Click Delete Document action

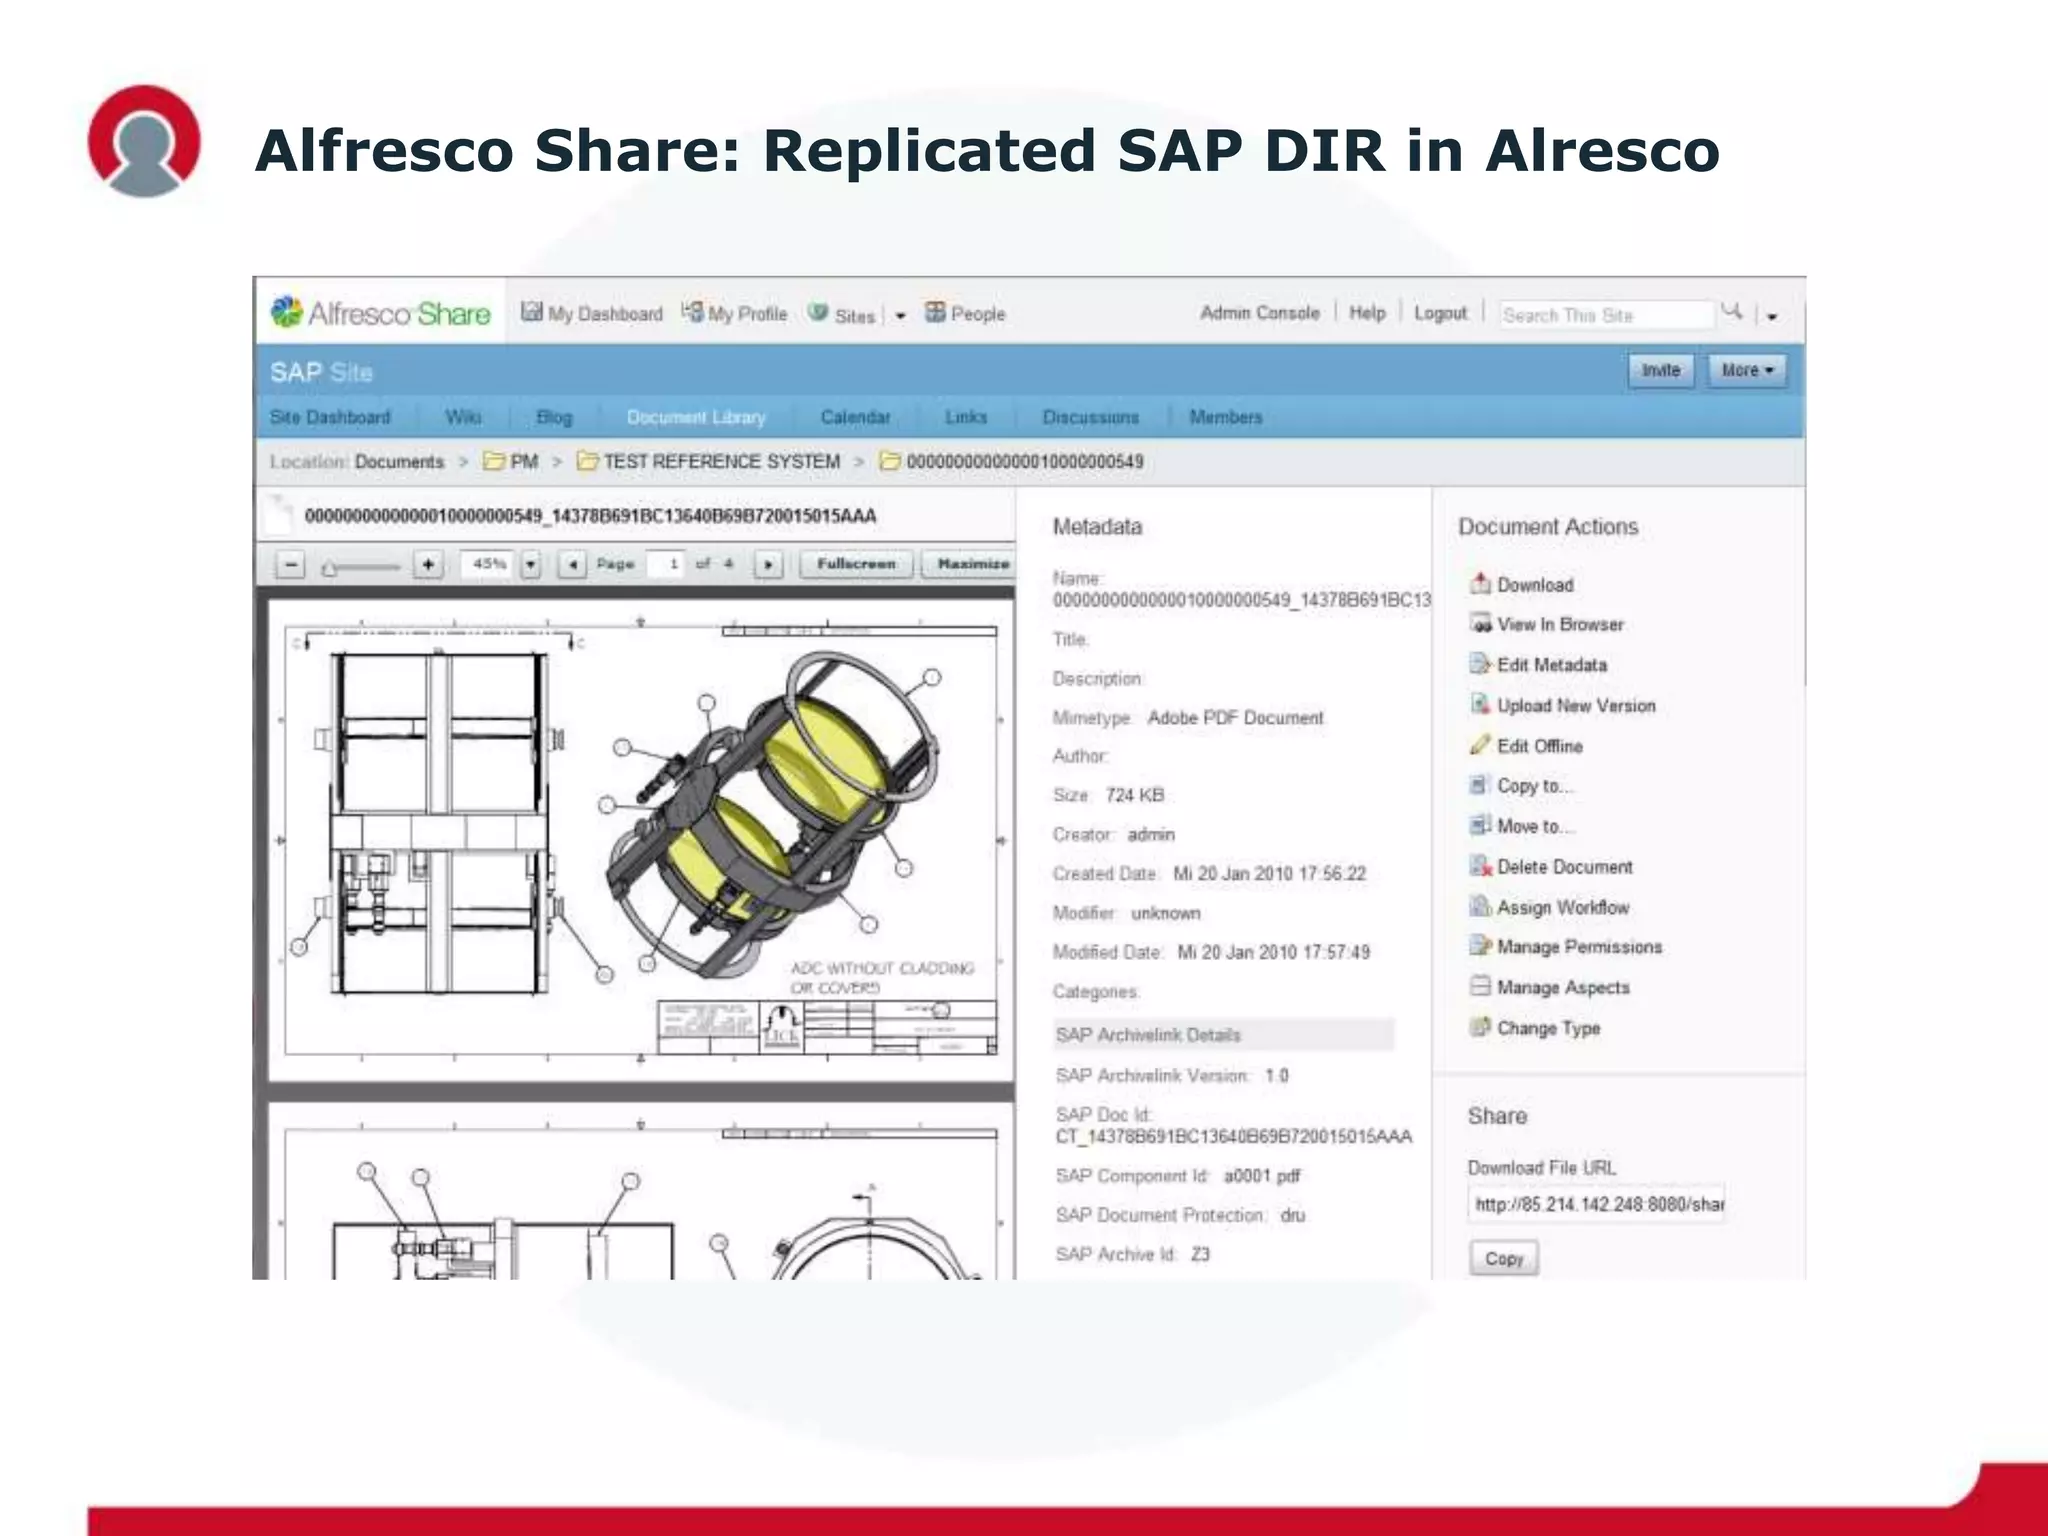(1552, 867)
